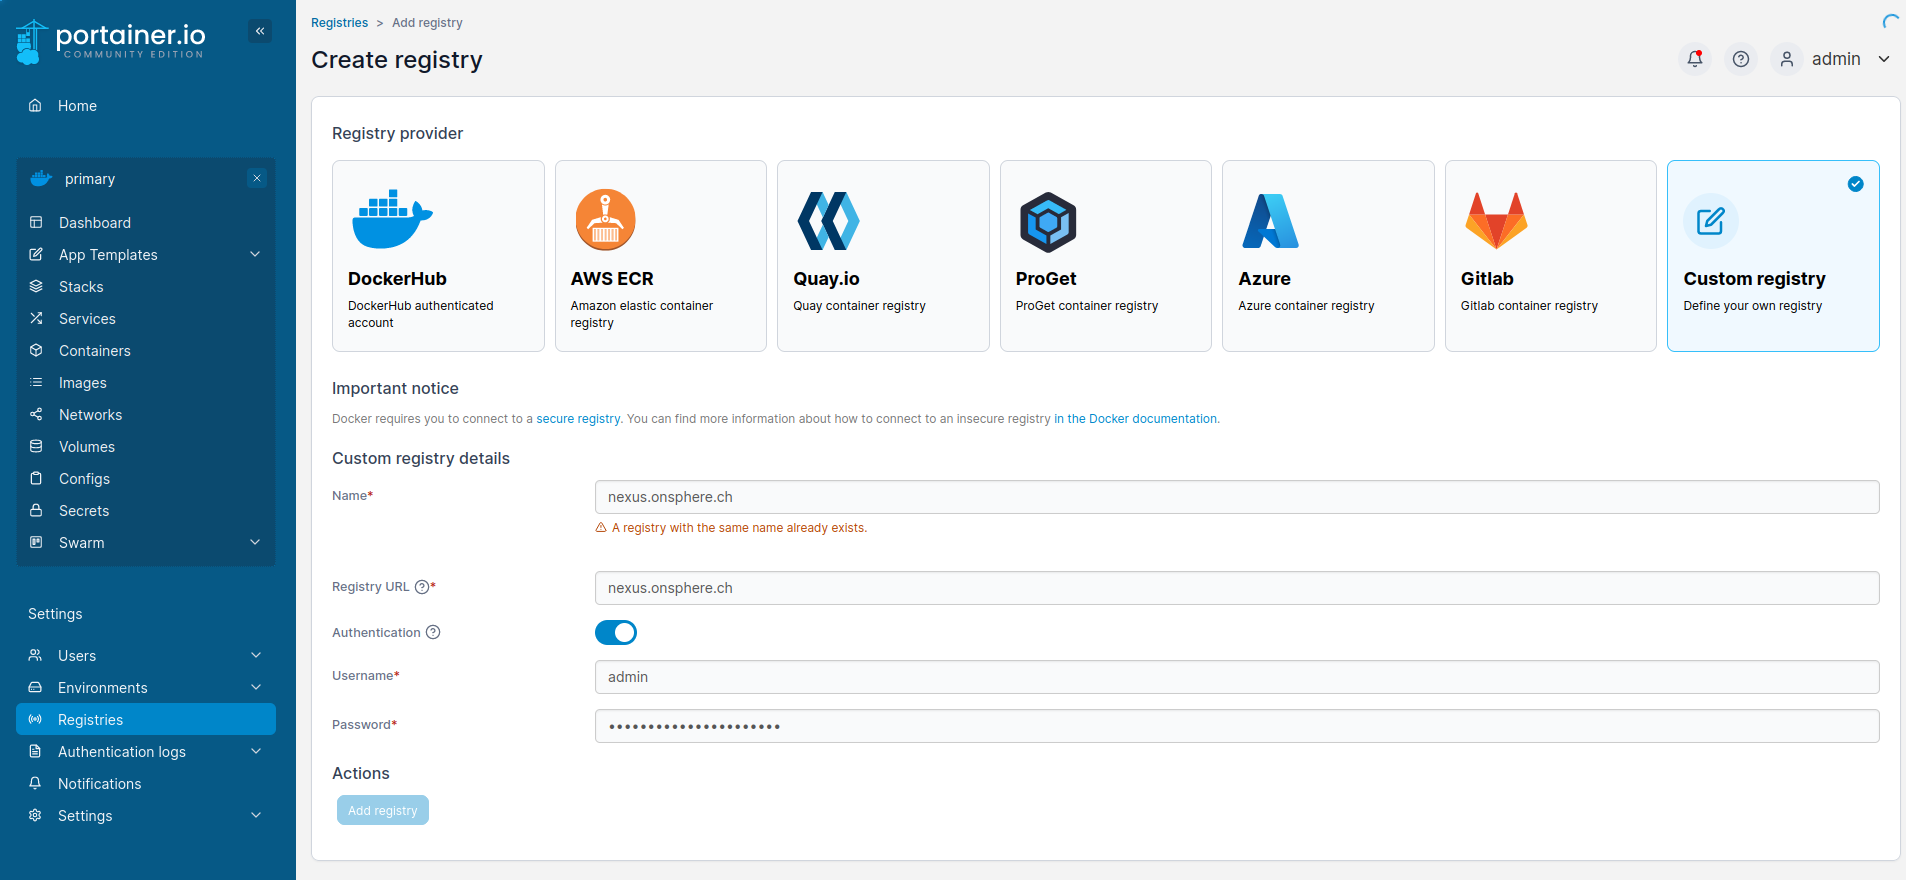
Task: Open Services in the sidebar
Action: [145, 318]
